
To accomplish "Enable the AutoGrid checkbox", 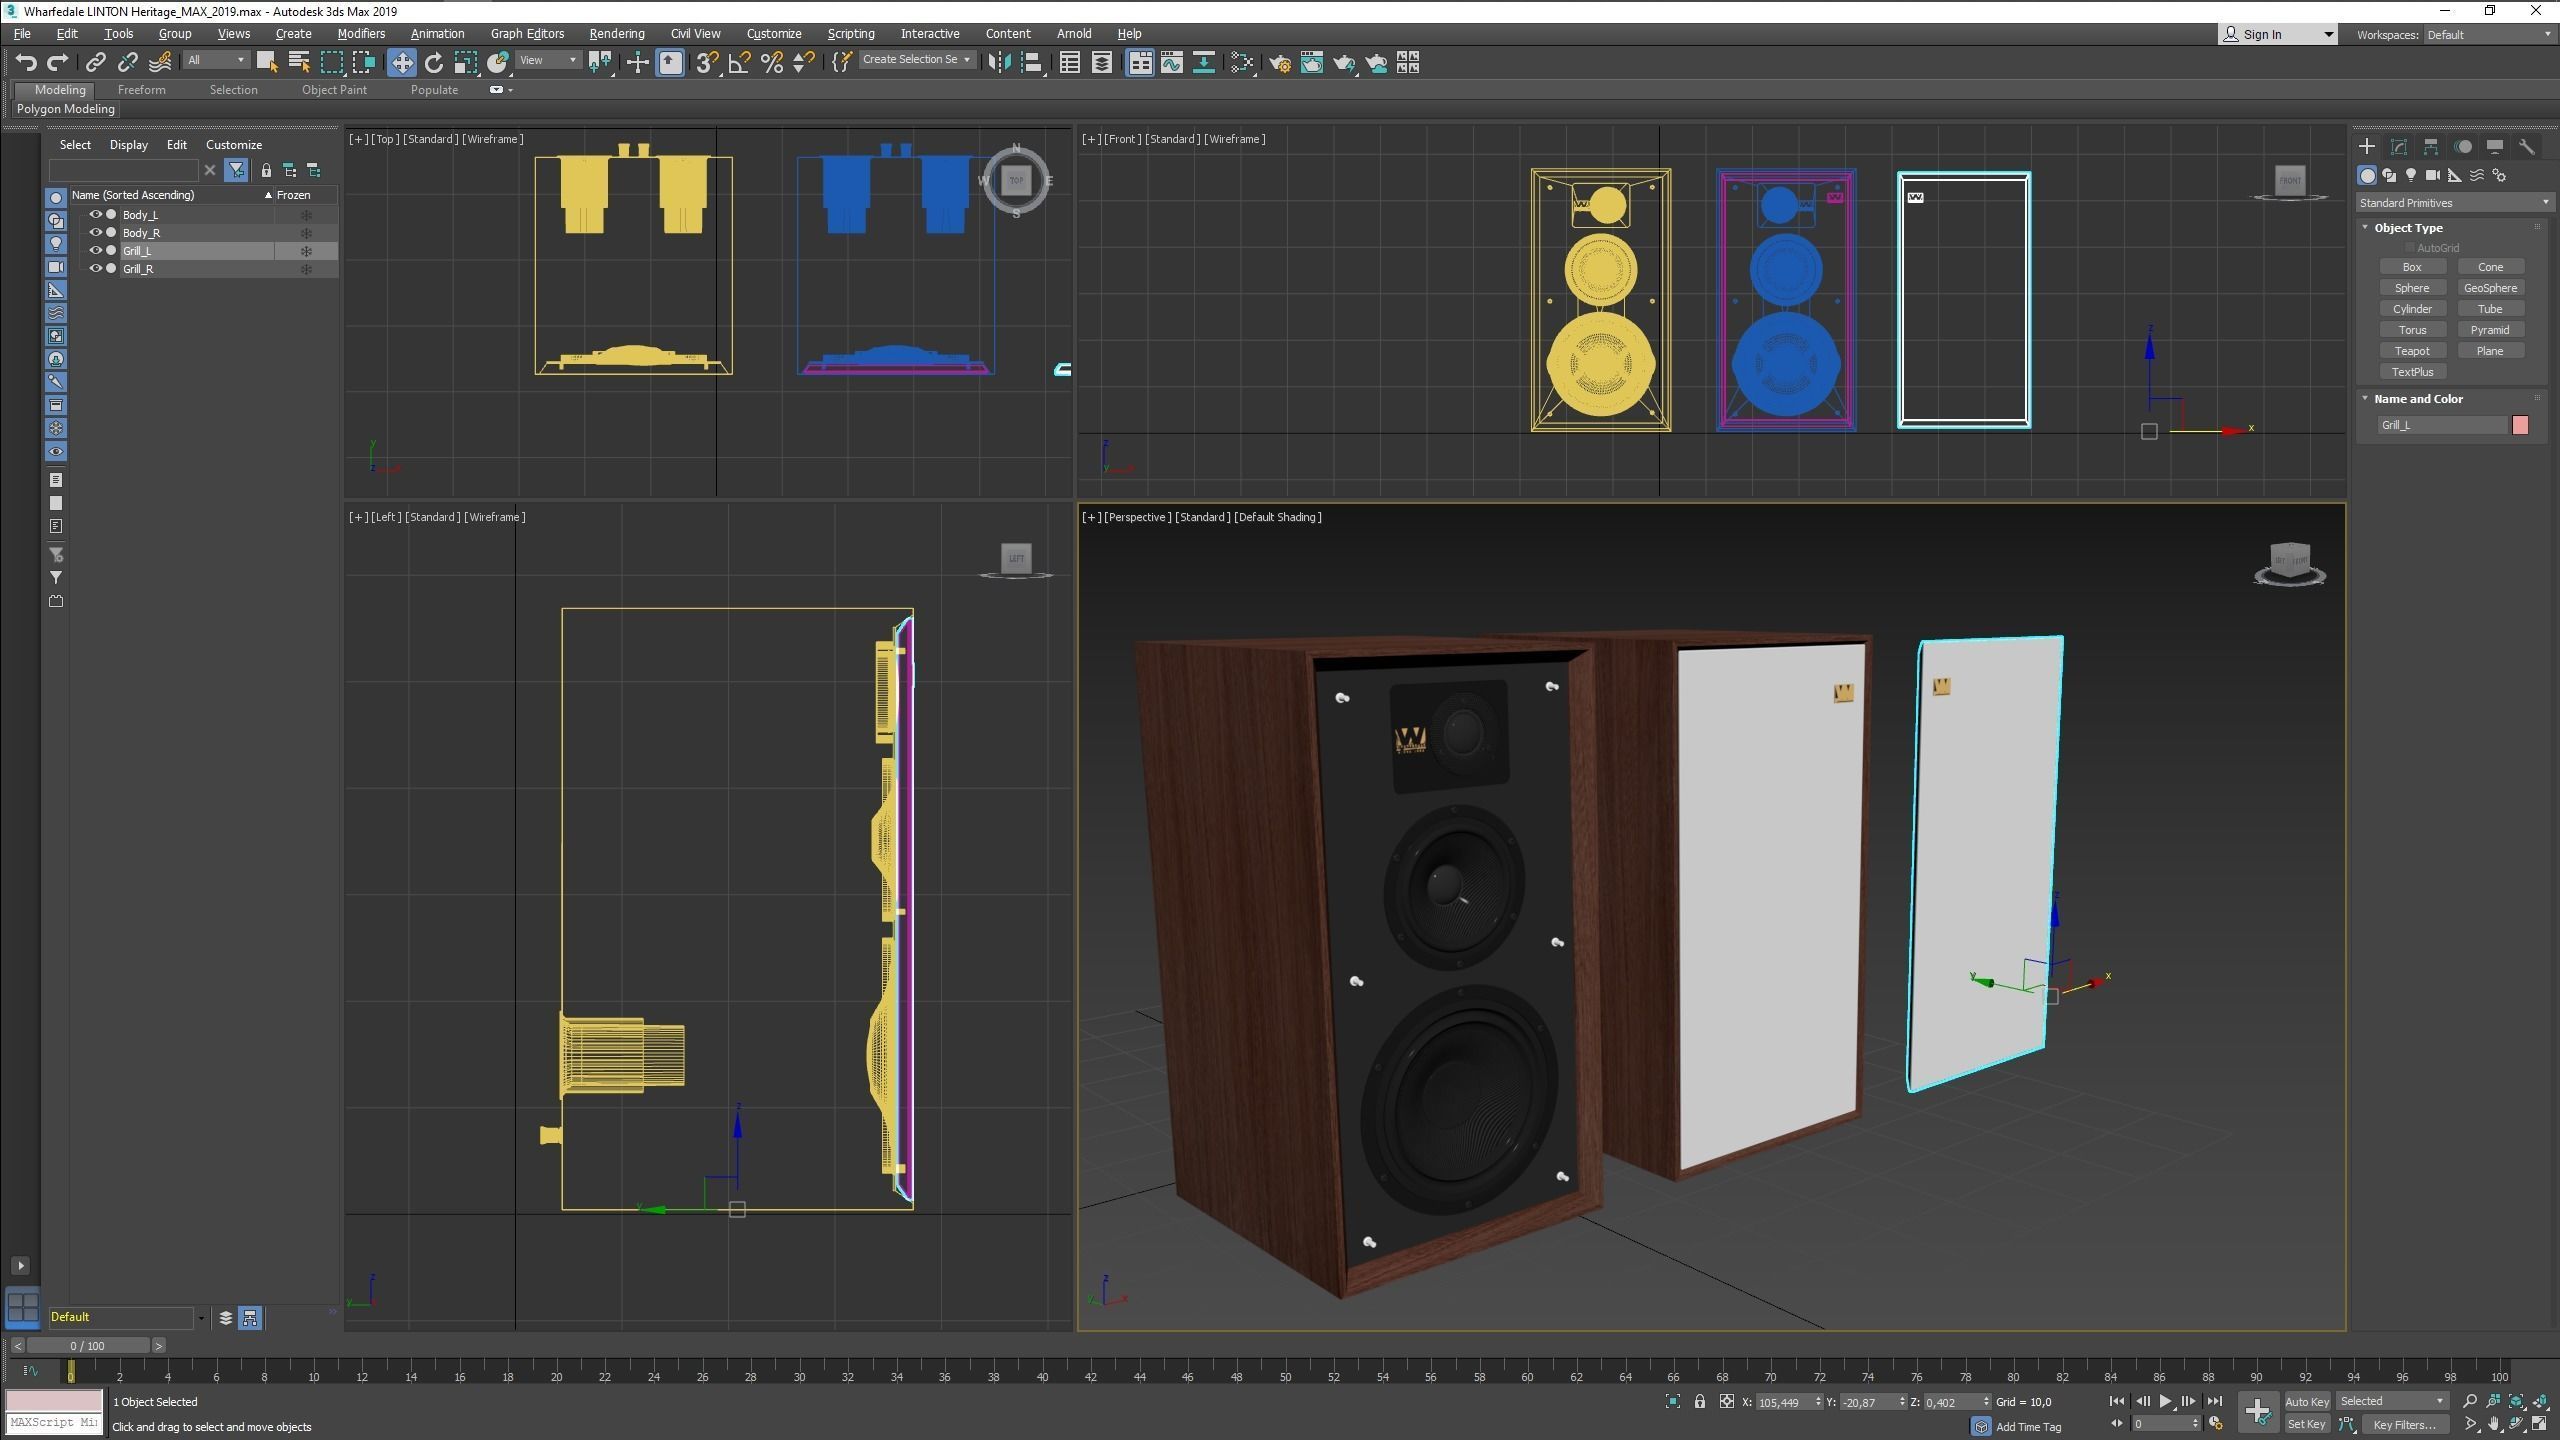I will [2410, 248].
